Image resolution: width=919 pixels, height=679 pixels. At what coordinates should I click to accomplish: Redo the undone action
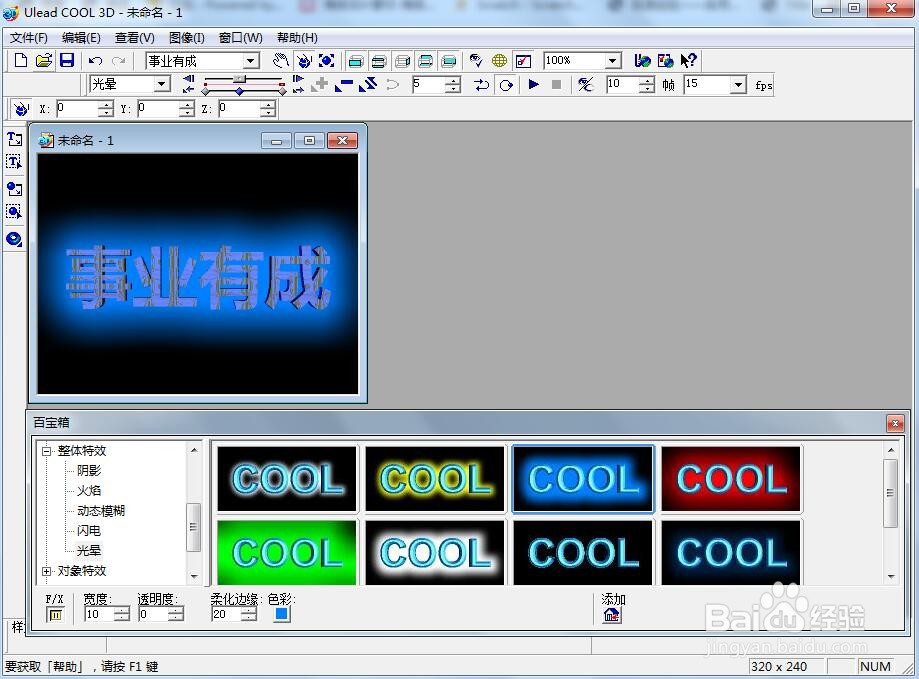pyautogui.click(x=119, y=60)
